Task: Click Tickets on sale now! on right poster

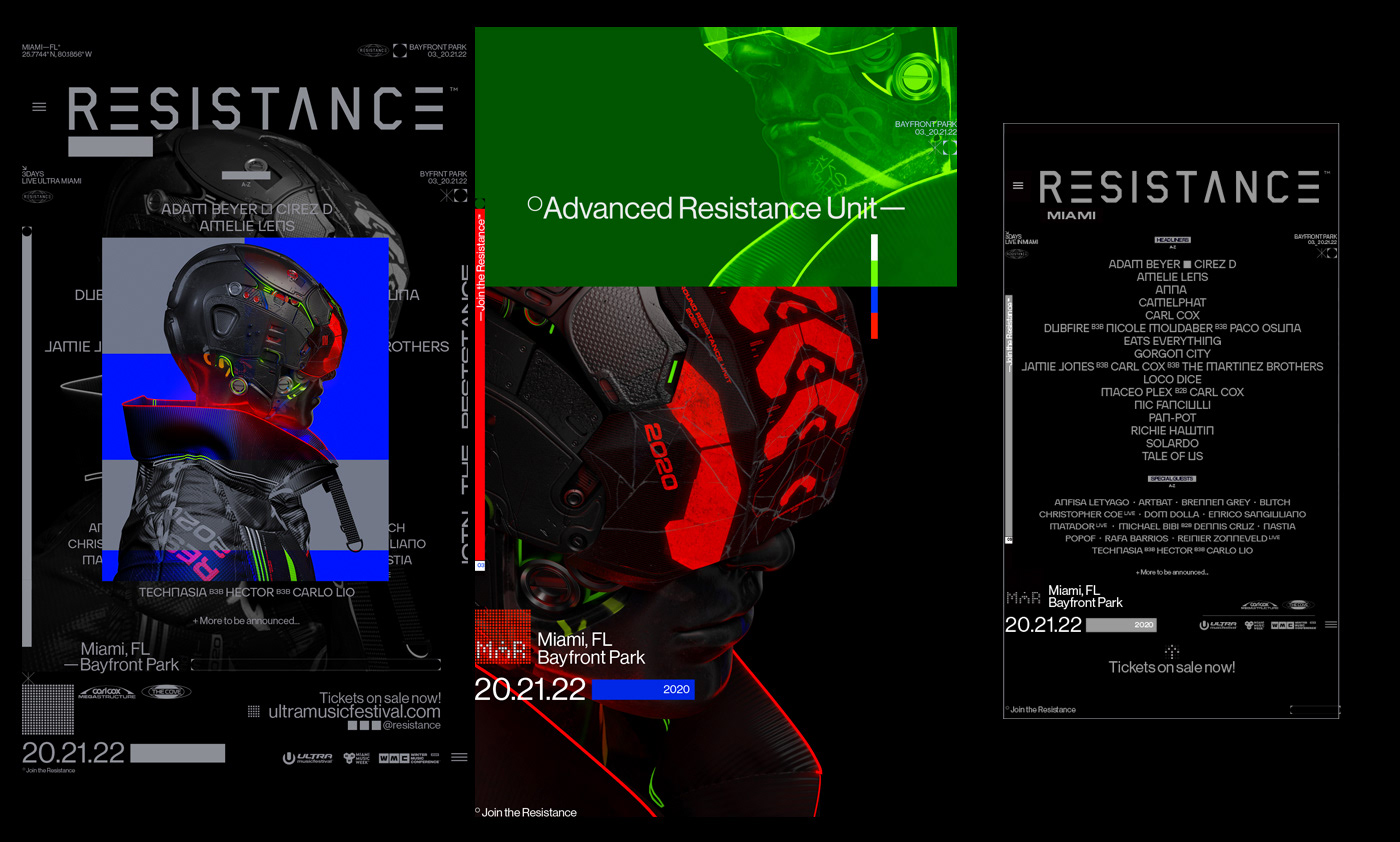Action: pos(1172,667)
